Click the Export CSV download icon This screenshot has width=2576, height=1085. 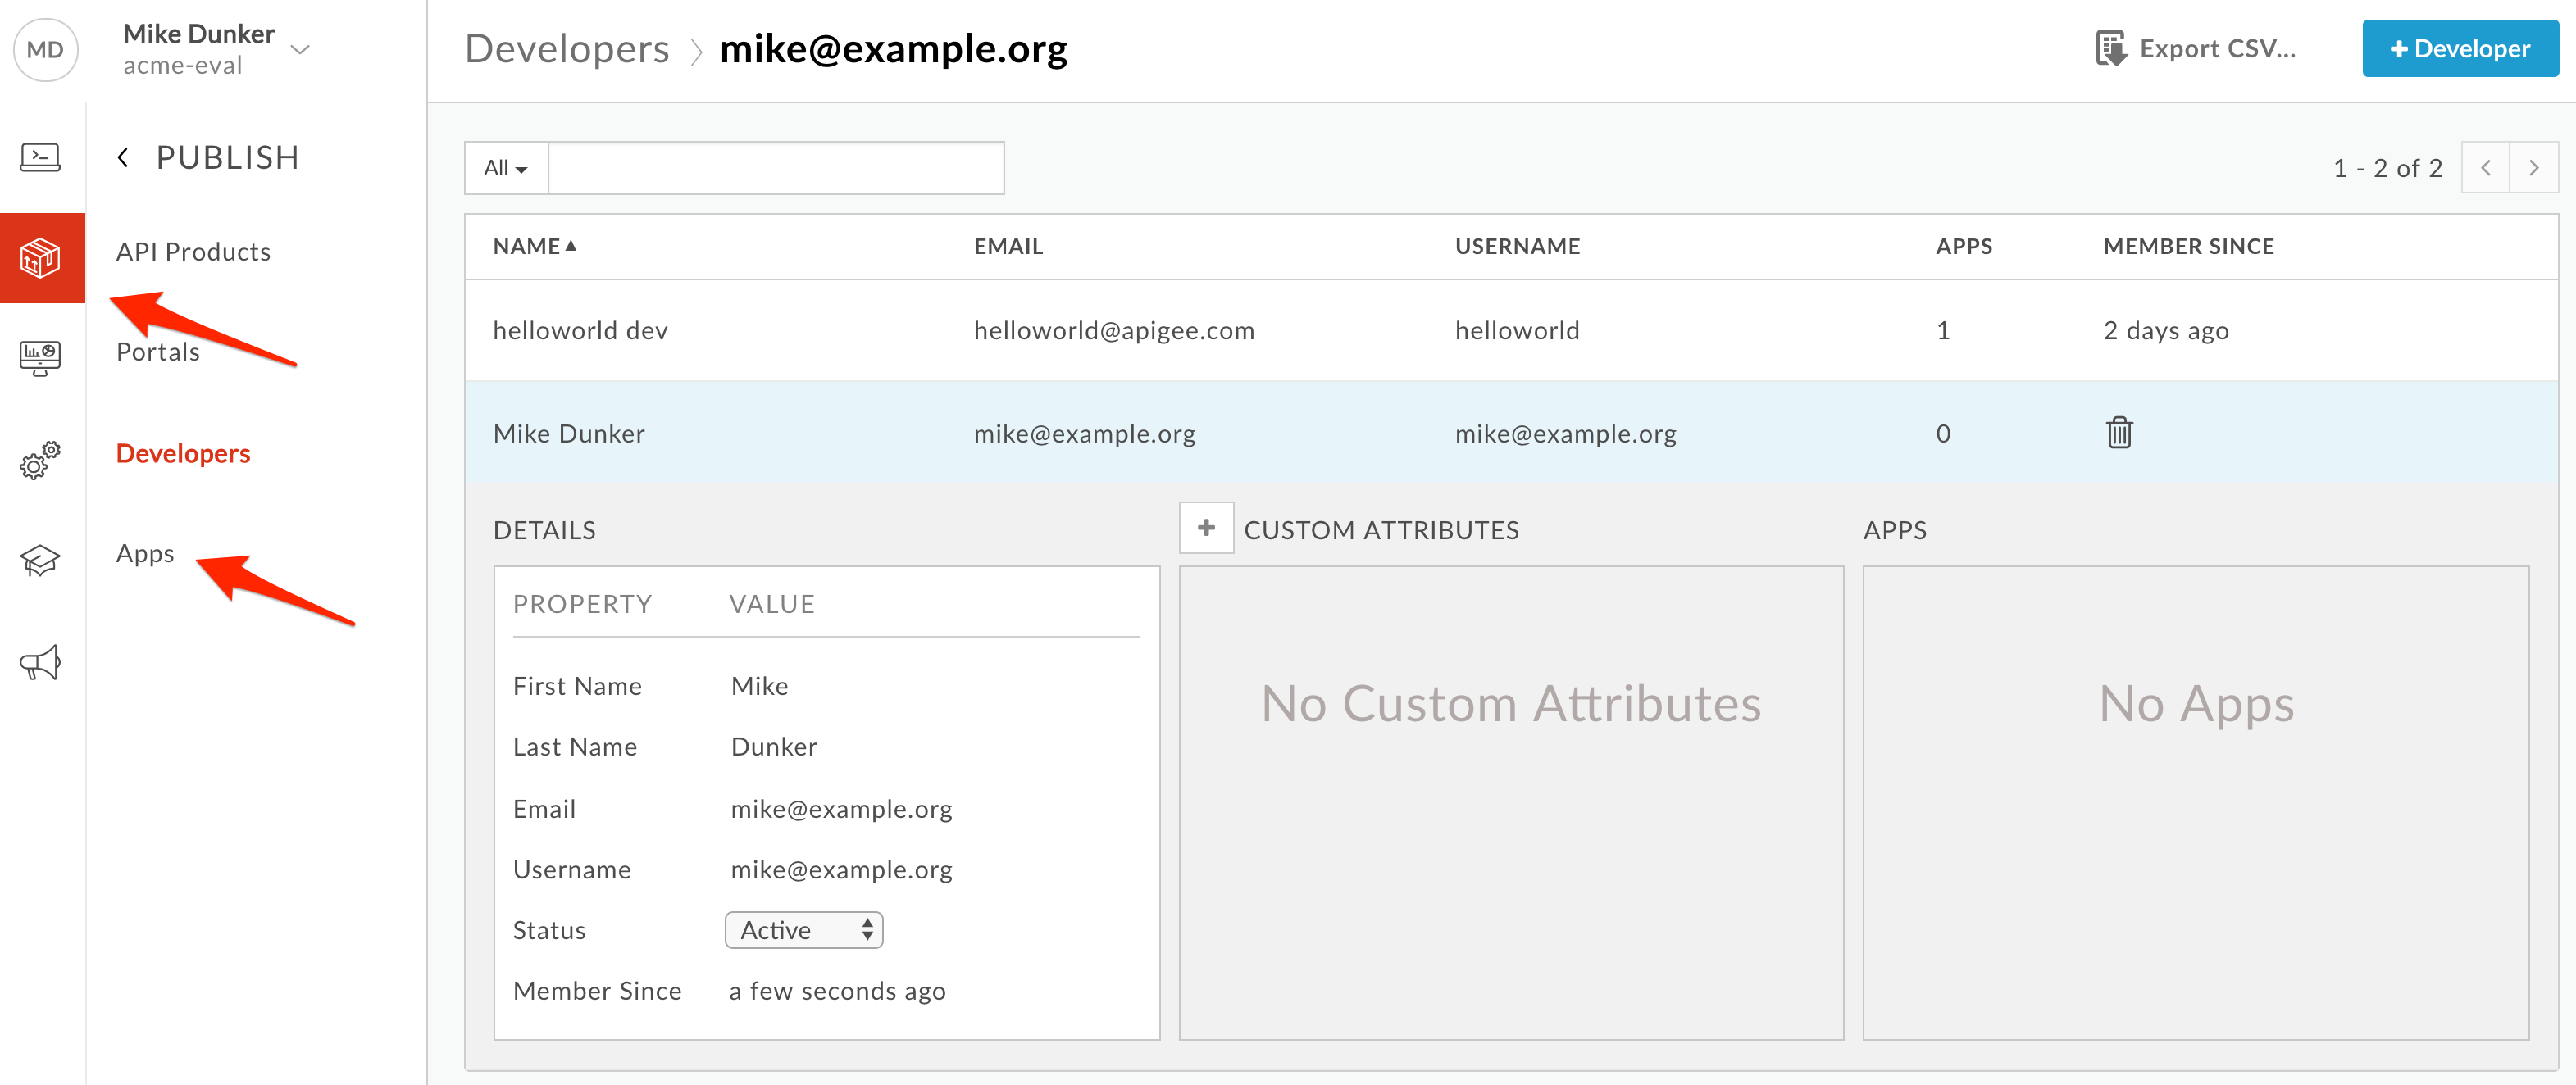coord(2111,48)
